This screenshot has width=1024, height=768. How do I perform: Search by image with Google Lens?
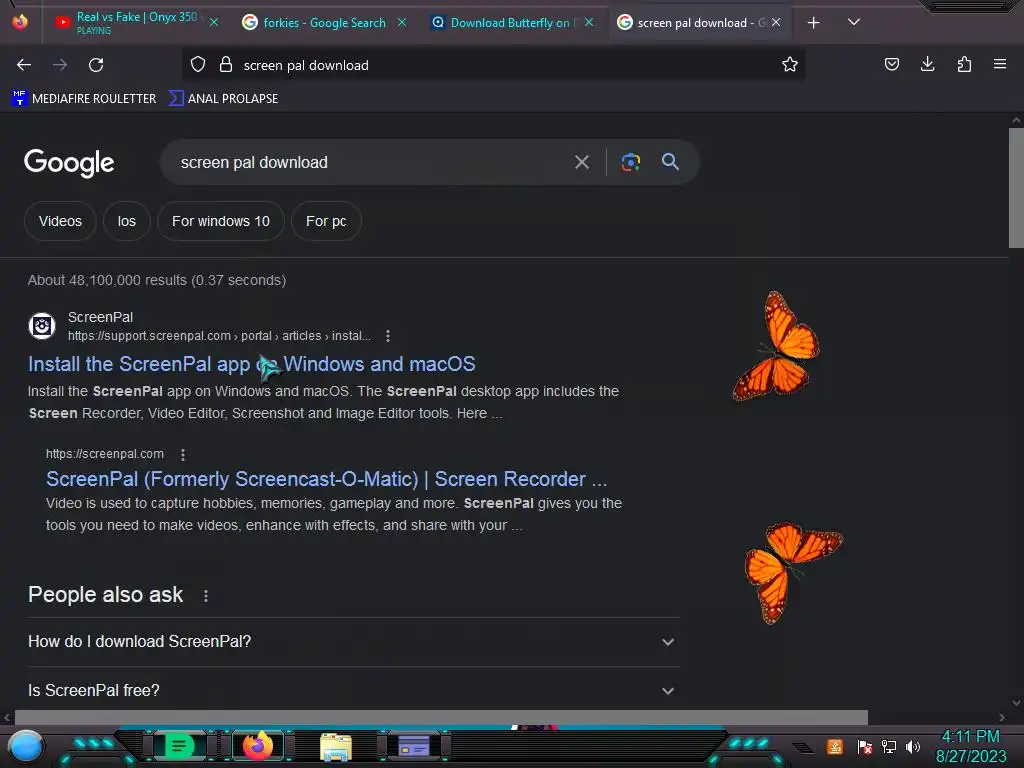pos(630,162)
